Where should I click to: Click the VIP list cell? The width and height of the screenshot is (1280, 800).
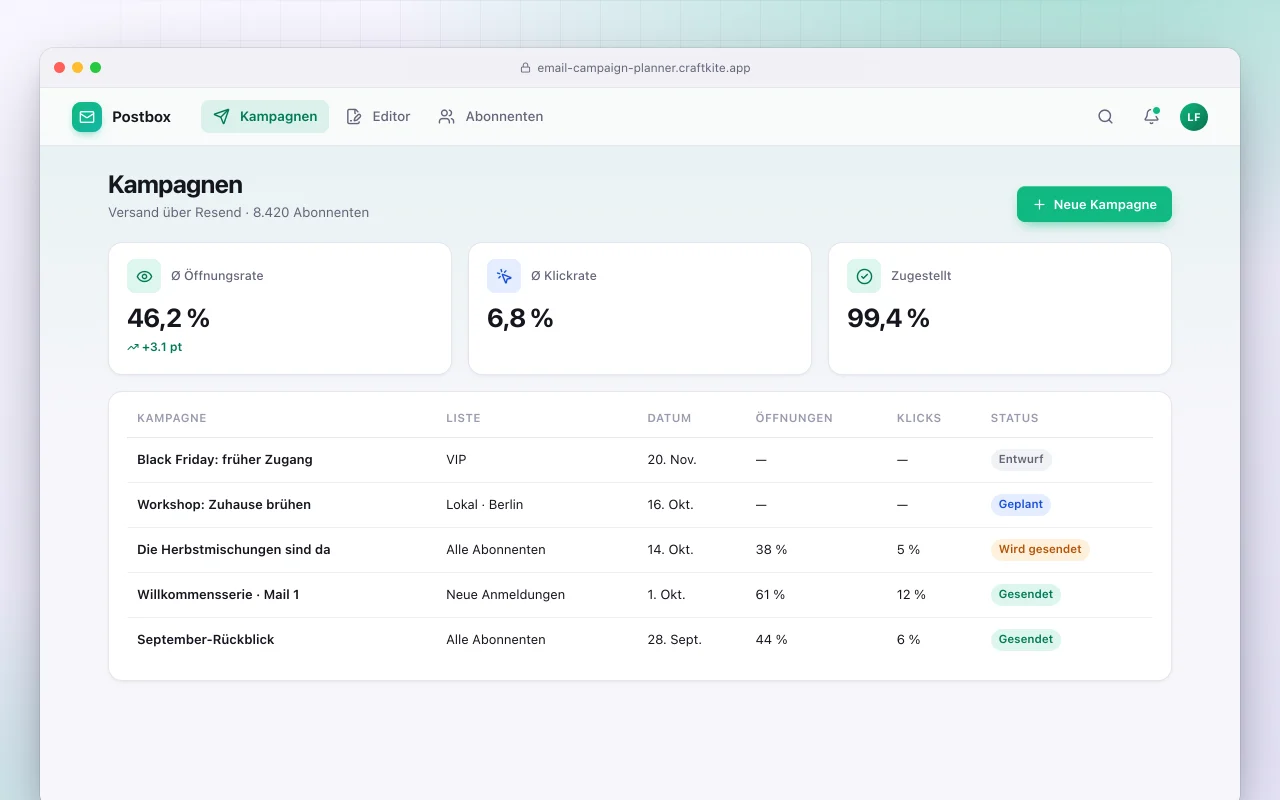pyautogui.click(x=456, y=460)
